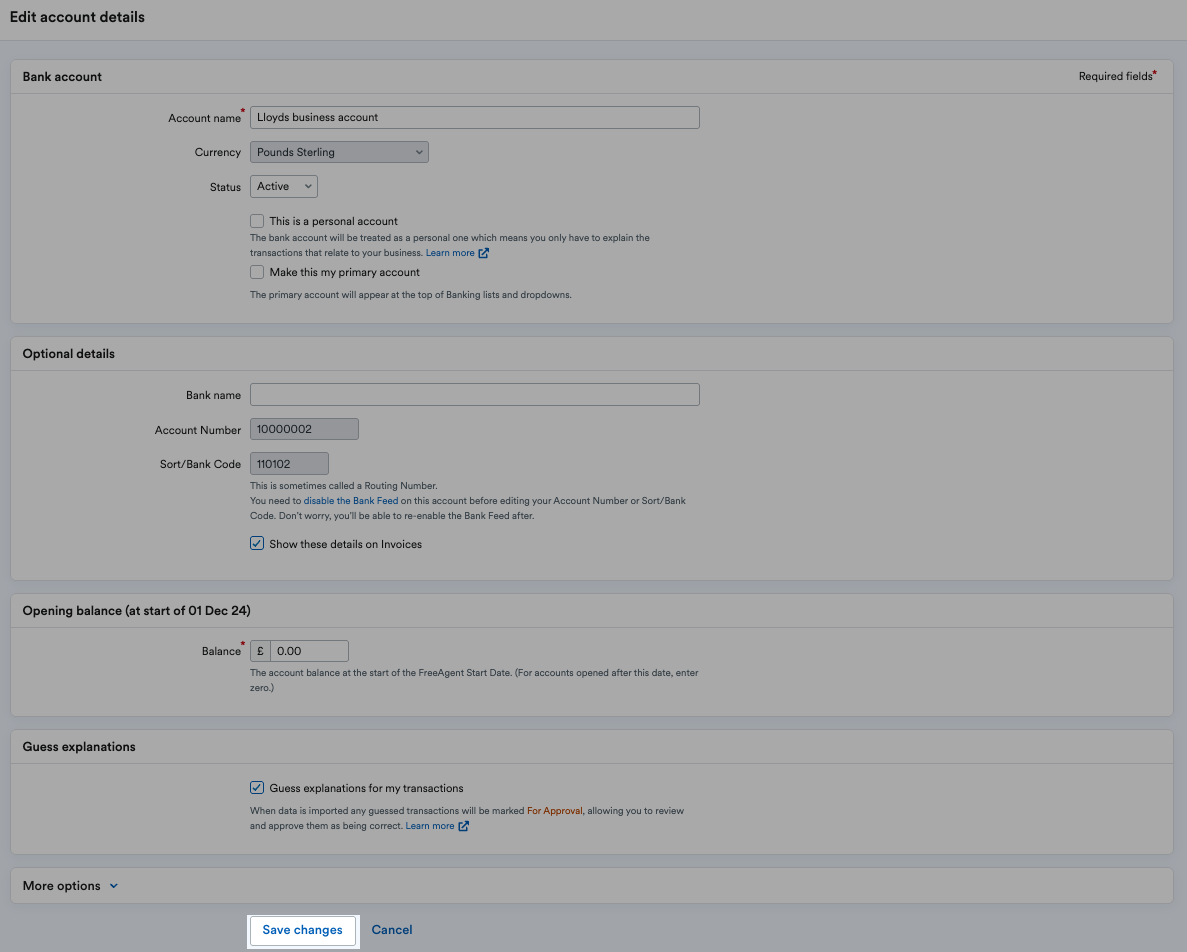This screenshot has height=952, width=1187.
Task: Click the Edit account details title
Action: [77, 17]
